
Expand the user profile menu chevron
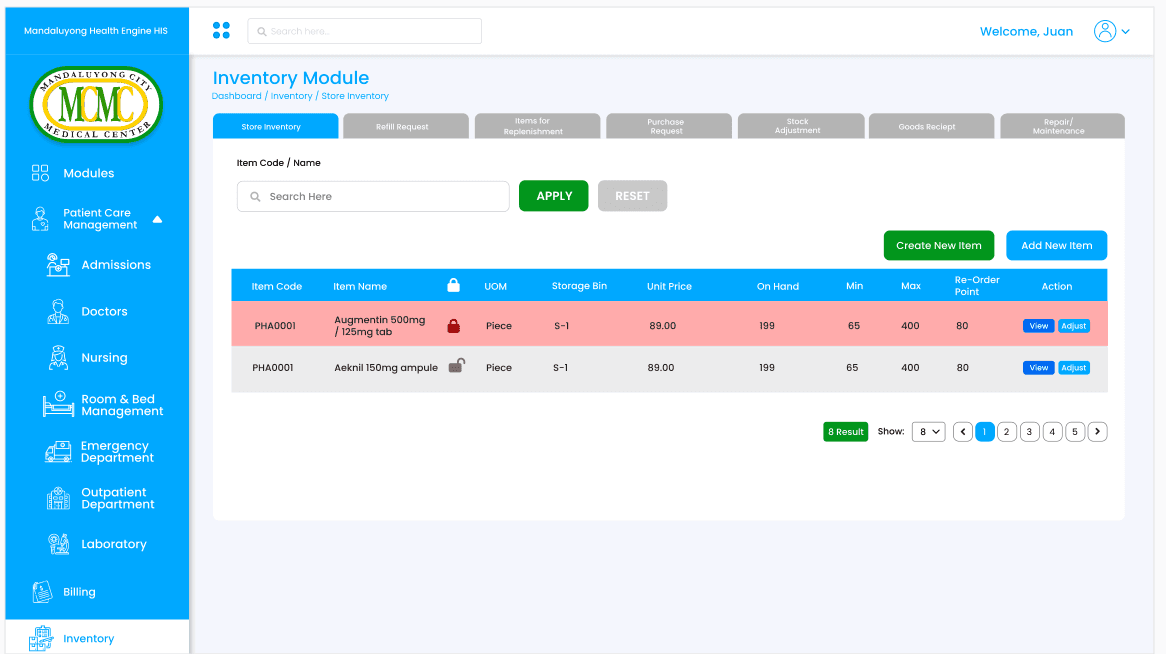point(1125,31)
